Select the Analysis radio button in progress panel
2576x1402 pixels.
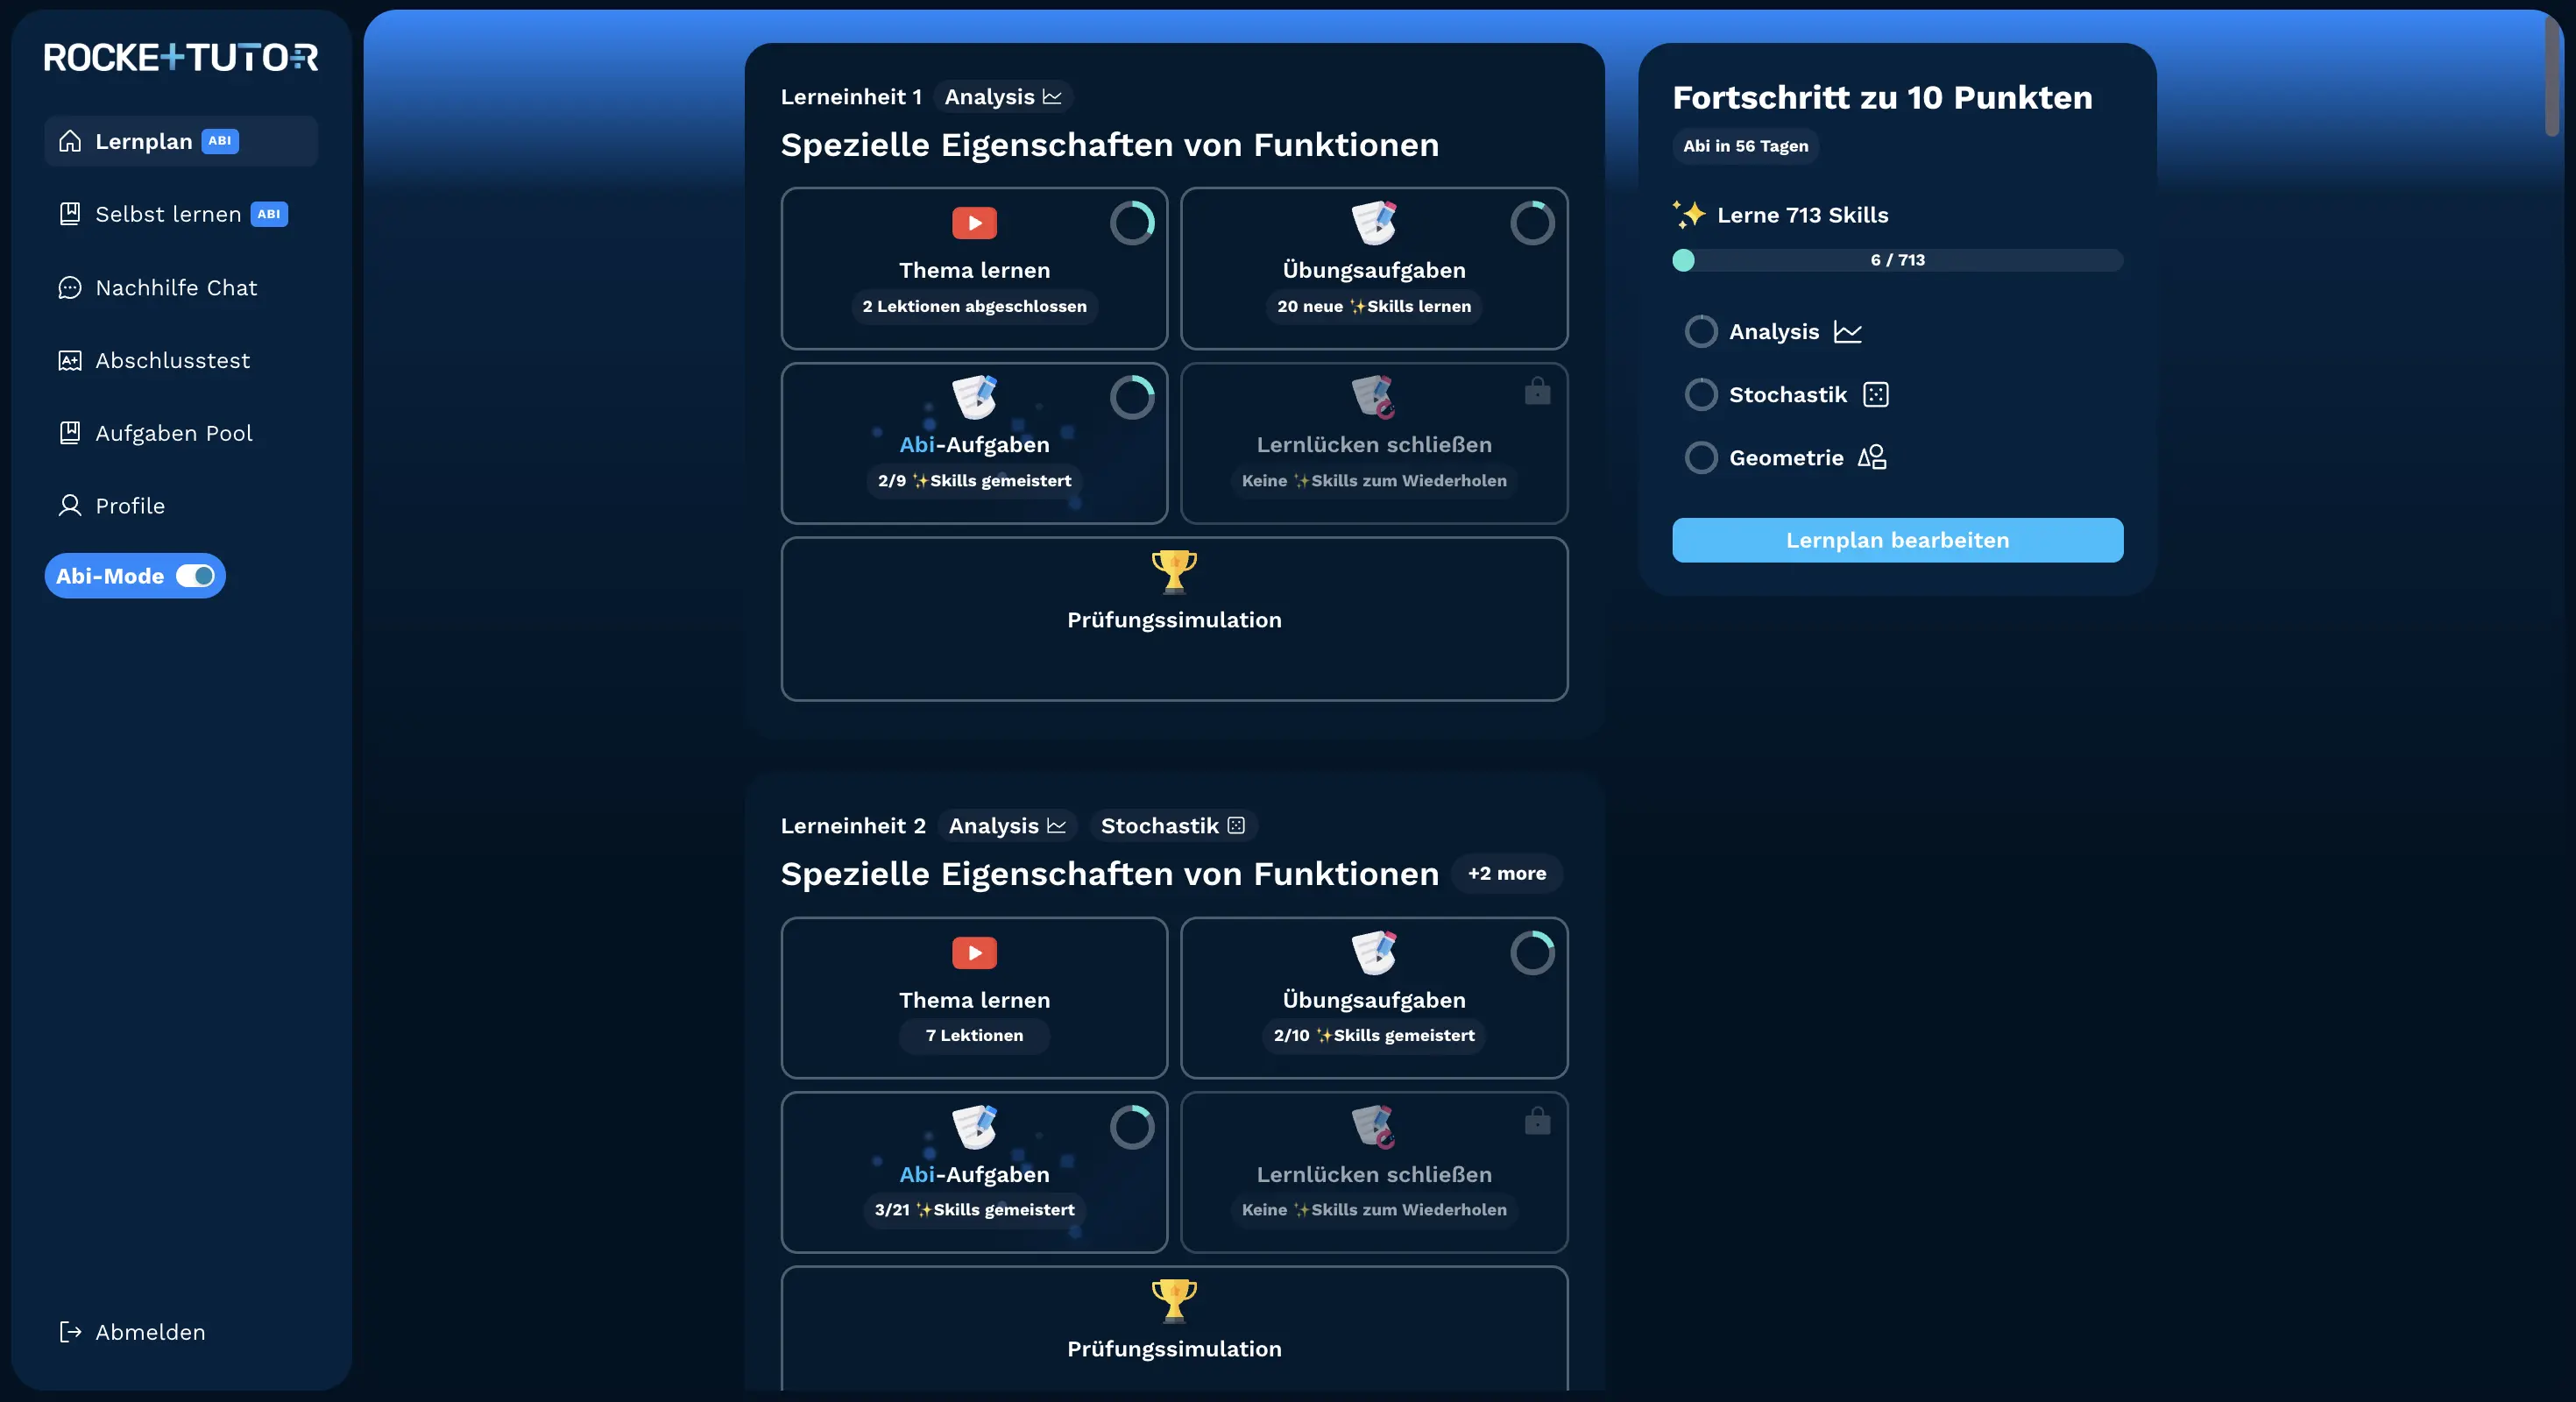(x=1701, y=331)
